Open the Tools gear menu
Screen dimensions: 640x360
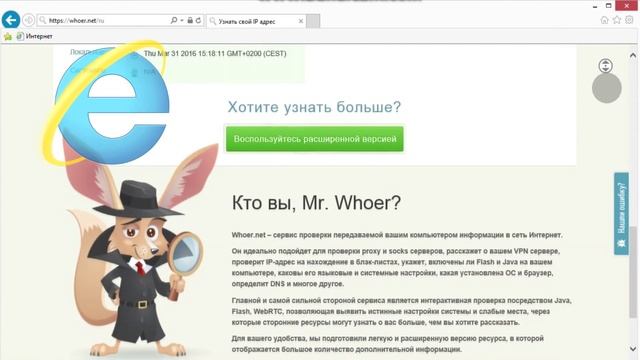[629, 20]
